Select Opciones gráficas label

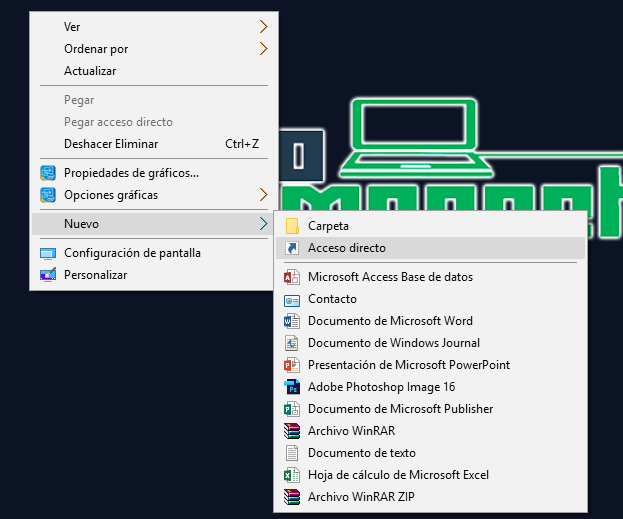click(111, 195)
